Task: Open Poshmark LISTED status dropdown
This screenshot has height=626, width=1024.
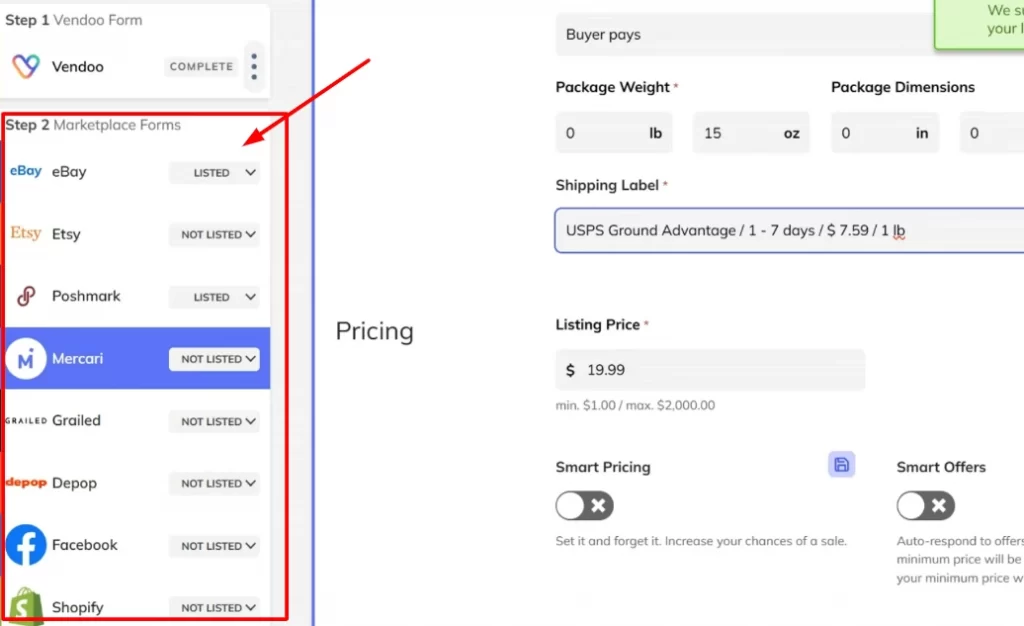Action: click(214, 297)
